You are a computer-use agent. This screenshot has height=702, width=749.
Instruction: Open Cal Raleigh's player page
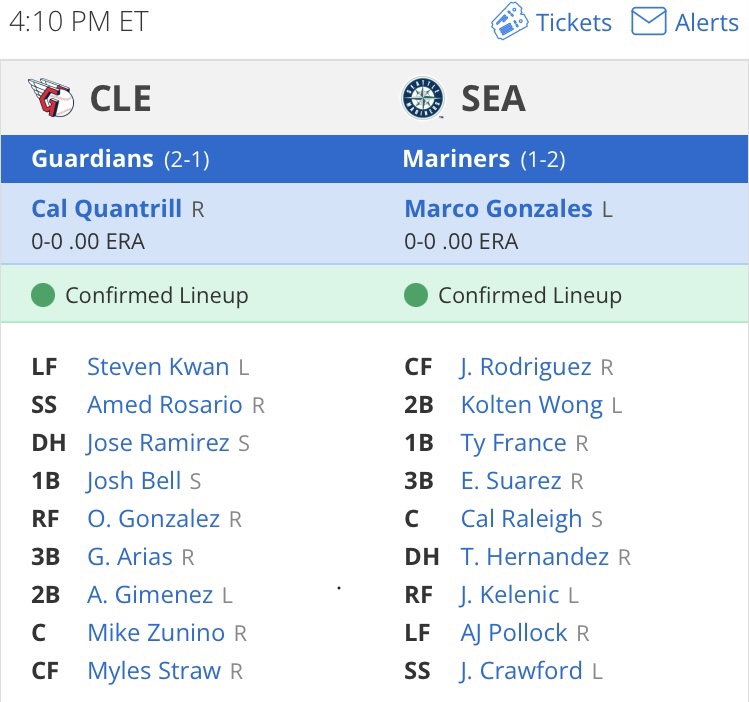521,519
